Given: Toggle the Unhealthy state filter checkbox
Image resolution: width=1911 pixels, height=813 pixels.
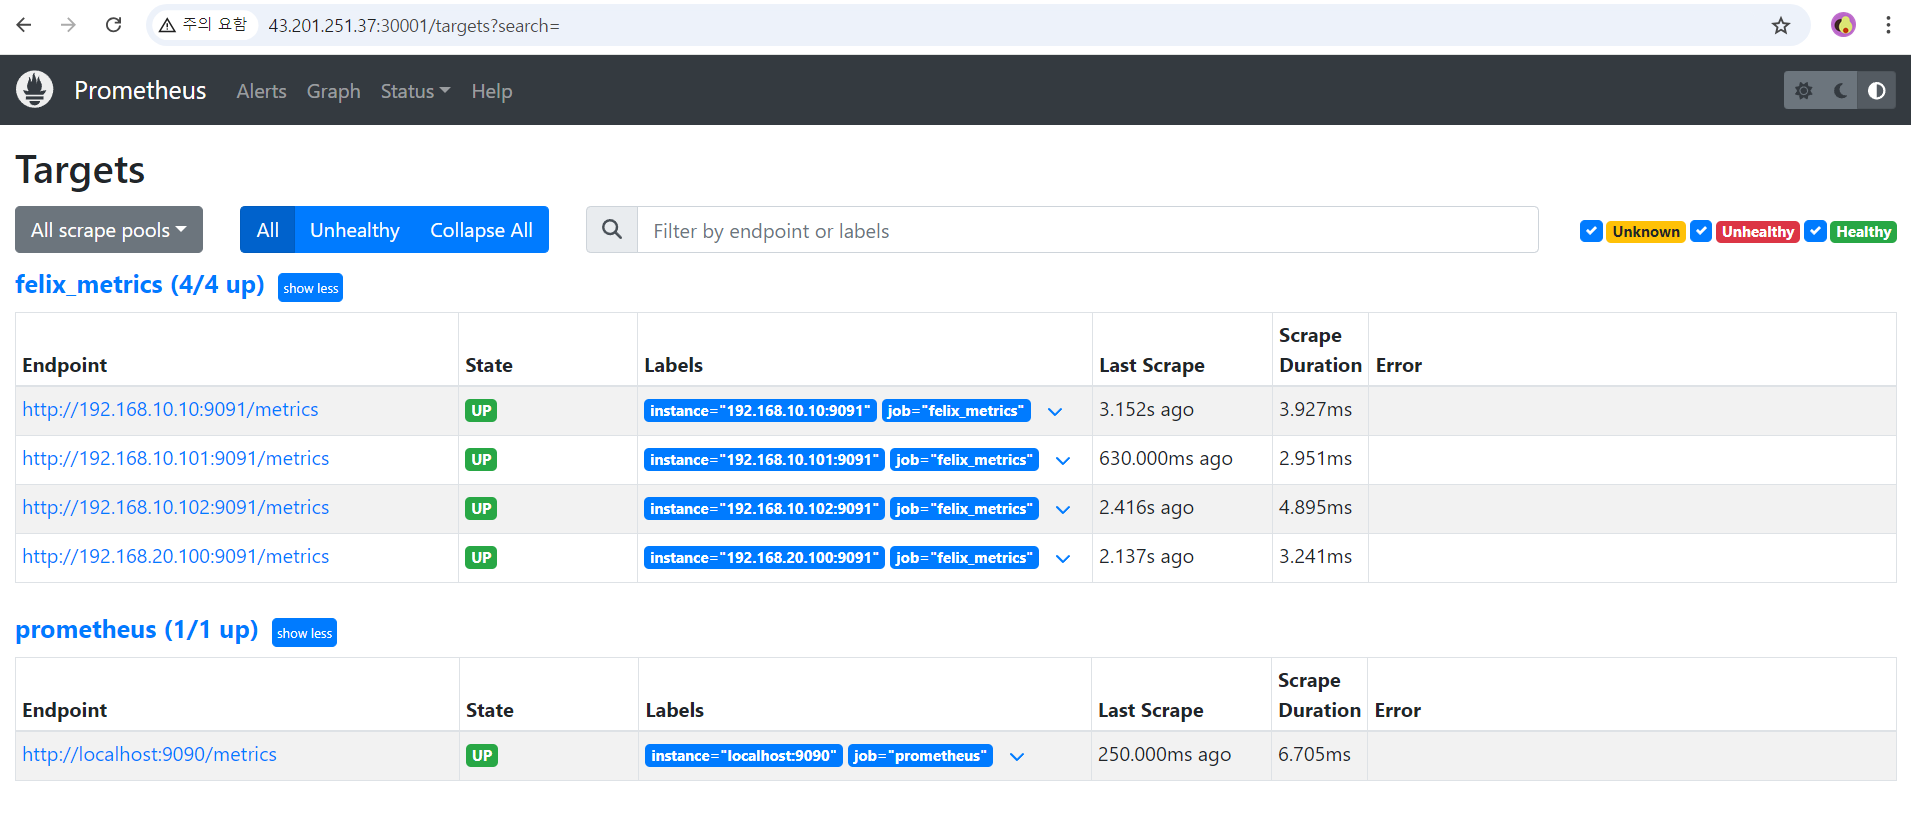Looking at the screenshot, I should coord(1701,231).
